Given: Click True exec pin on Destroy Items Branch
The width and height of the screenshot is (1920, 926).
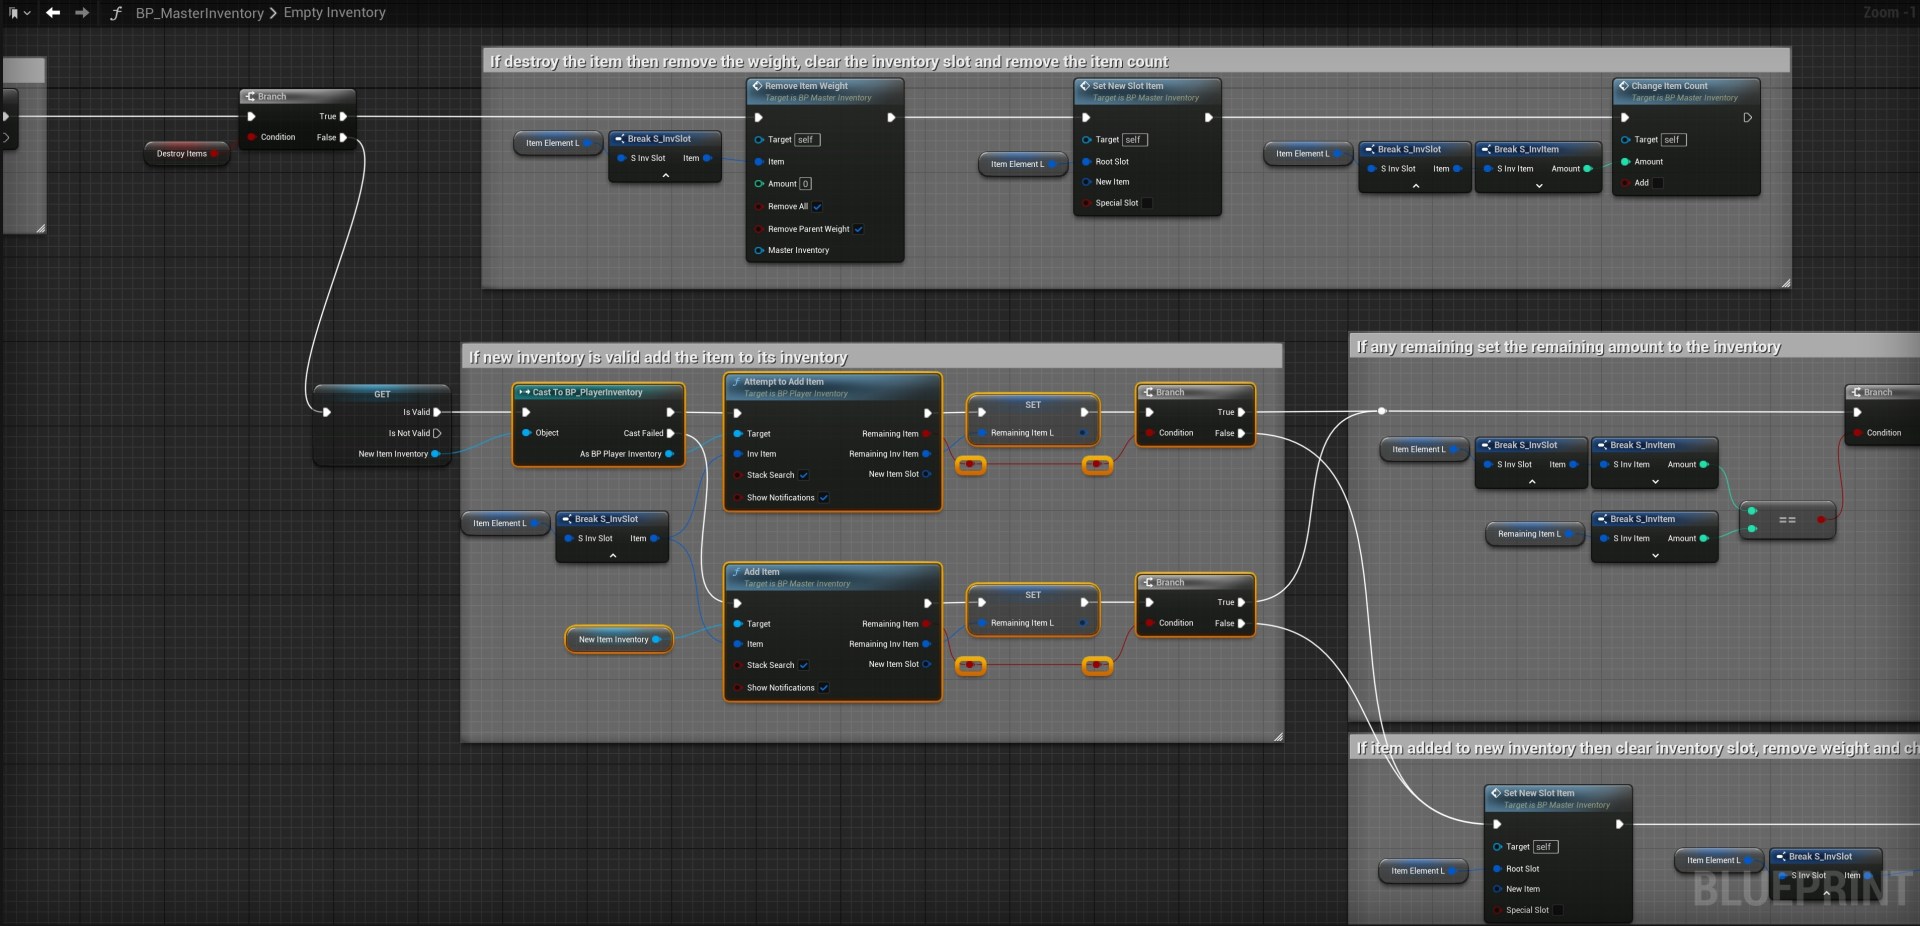Looking at the screenshot, I should 343,117.
